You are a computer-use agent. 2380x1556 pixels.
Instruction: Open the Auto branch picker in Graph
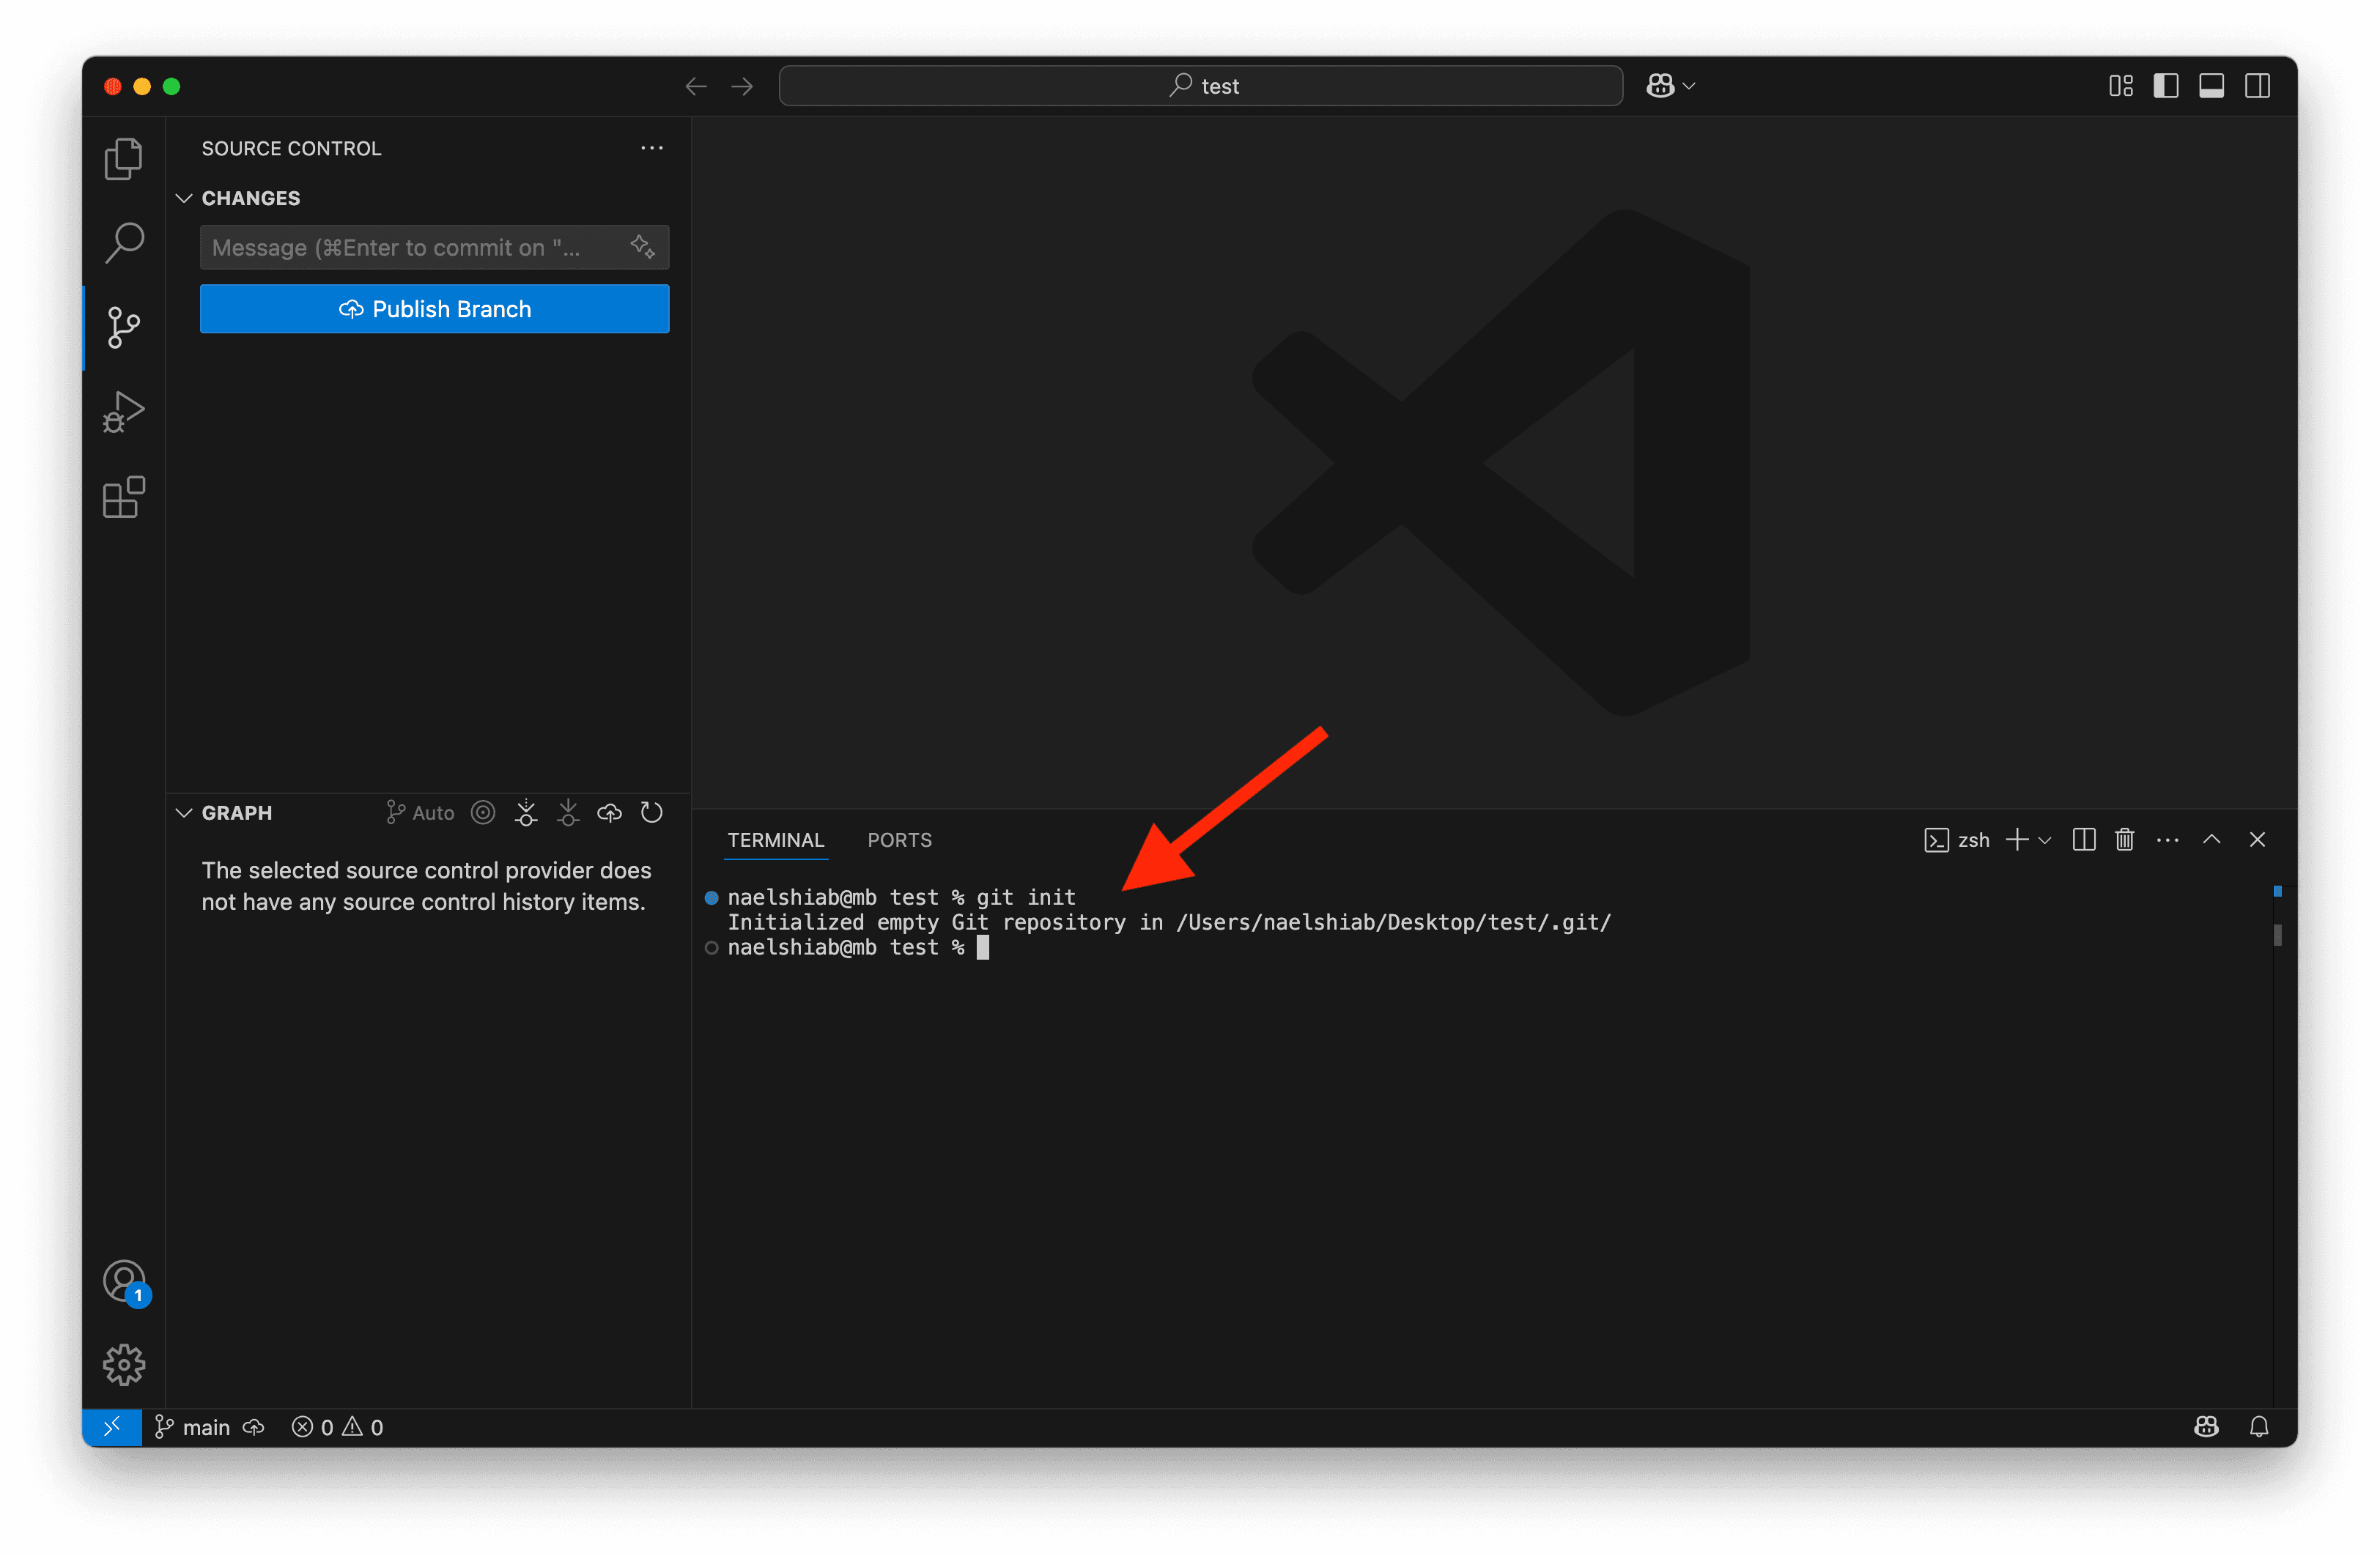(420, 813)
